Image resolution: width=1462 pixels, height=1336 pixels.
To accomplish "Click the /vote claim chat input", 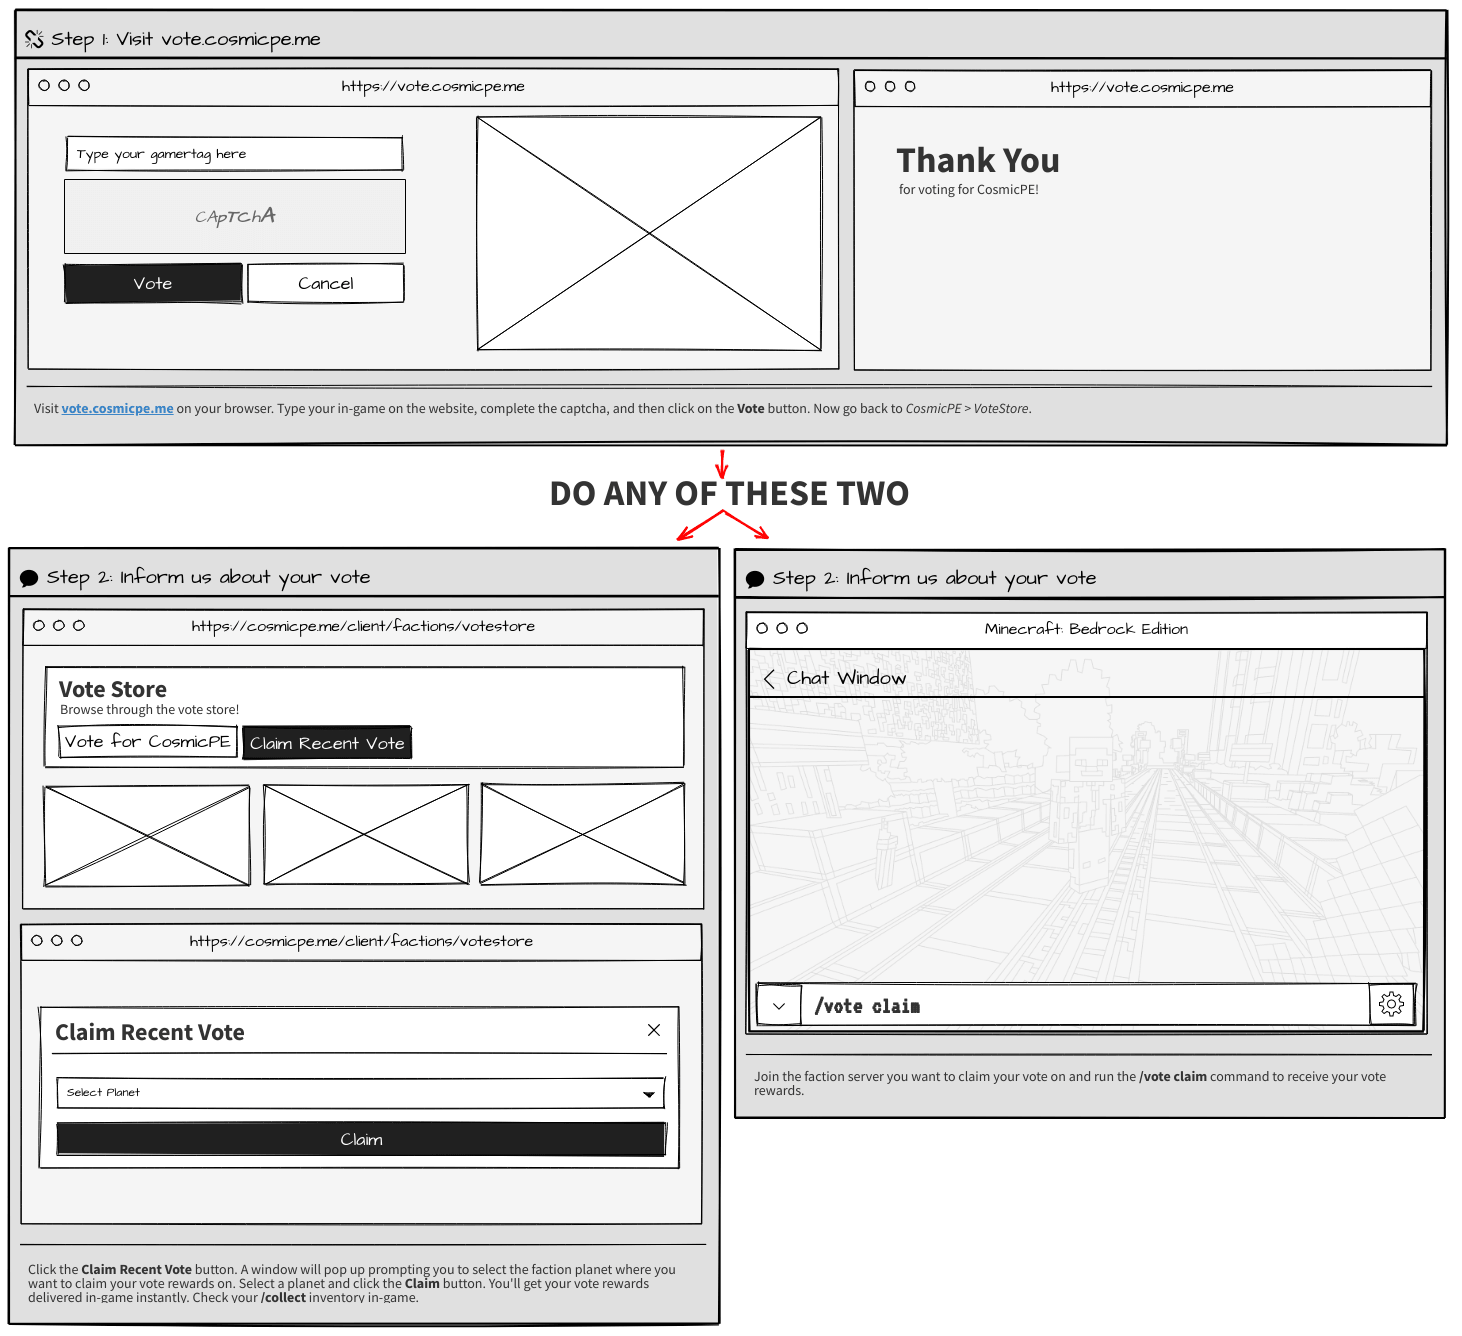I will pyautogui.click(x=1085, y=1006).
